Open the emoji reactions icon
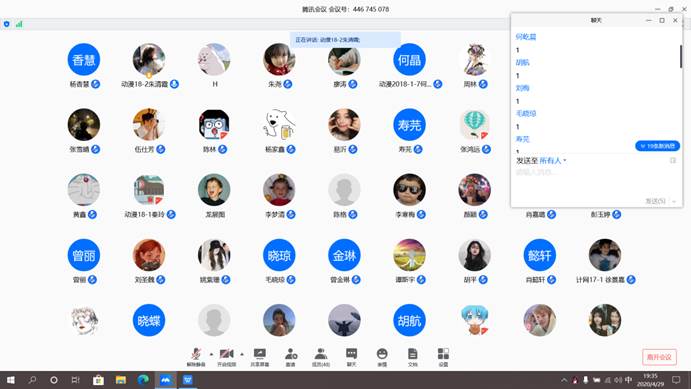This screenshot has width=691, height=389. click(382, 357)
